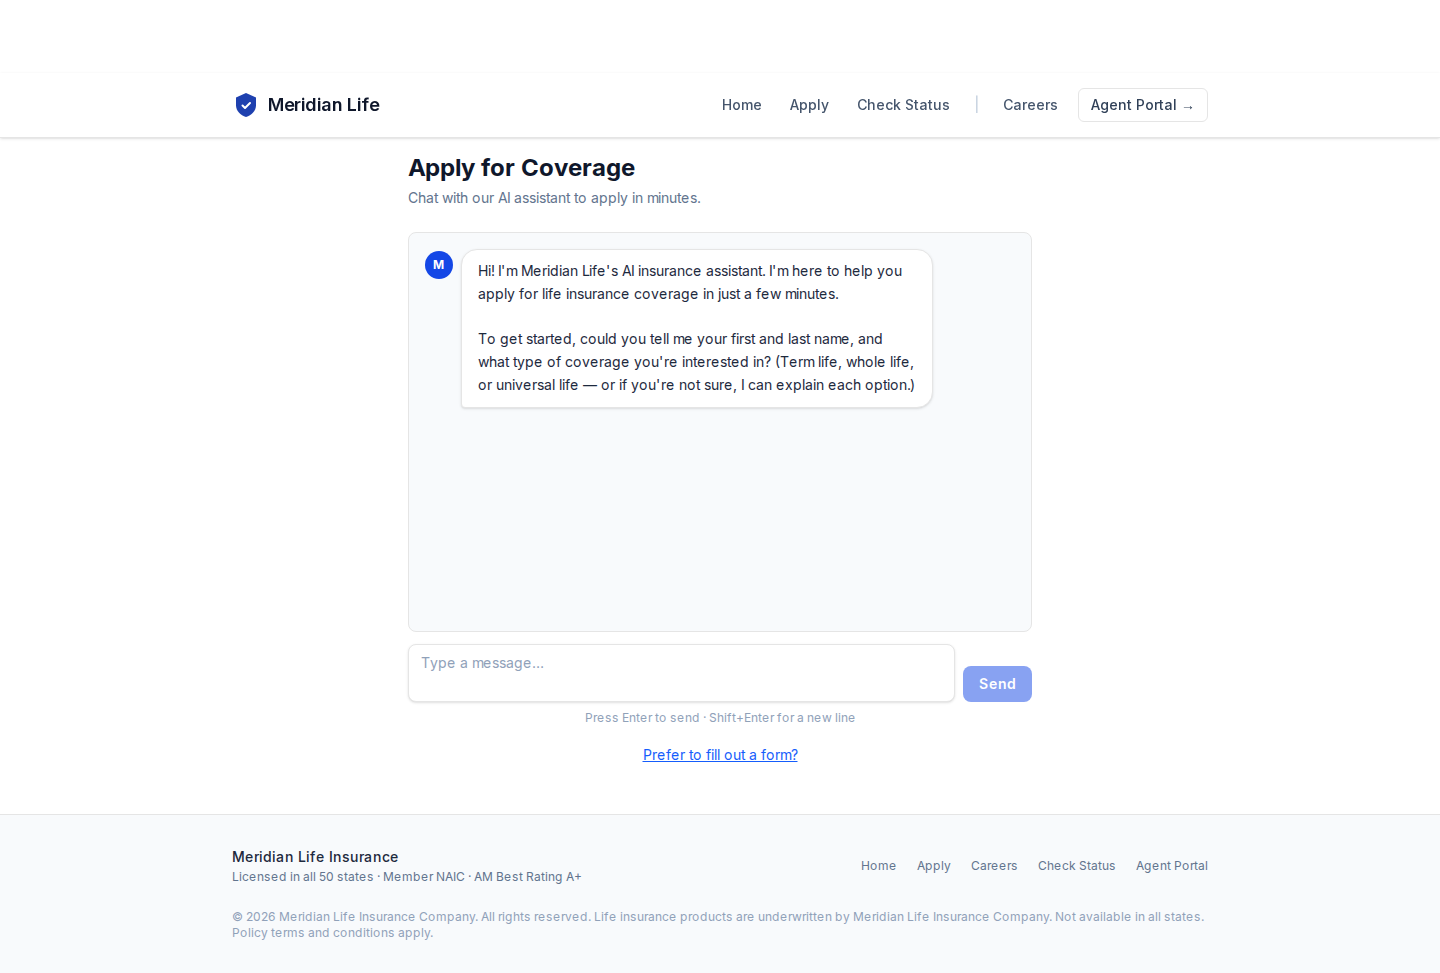1440x973 pixels.
Task: Click the Send button
Action: (997, 684)
